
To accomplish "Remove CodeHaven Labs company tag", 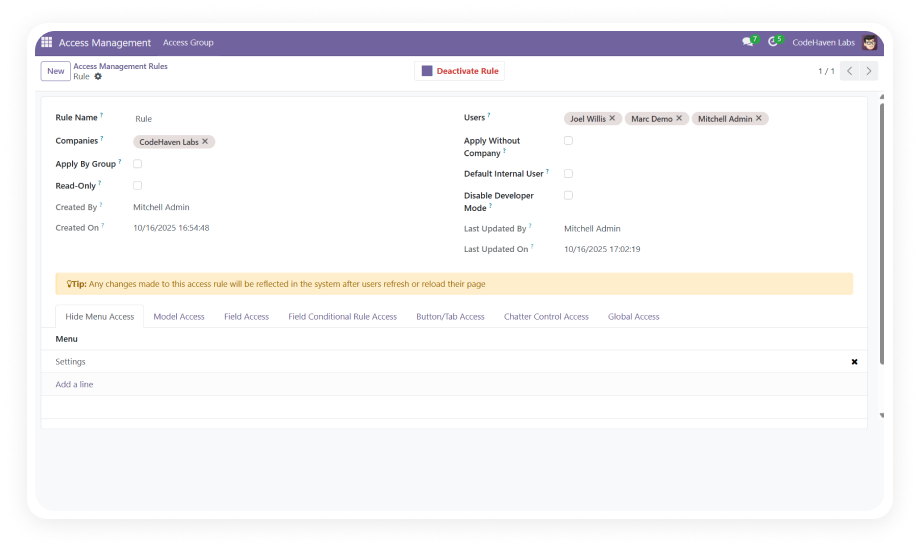I will click(x=205, y=141).
